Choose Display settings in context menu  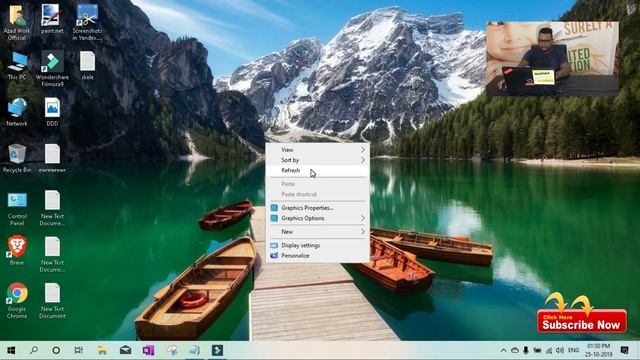318,245
